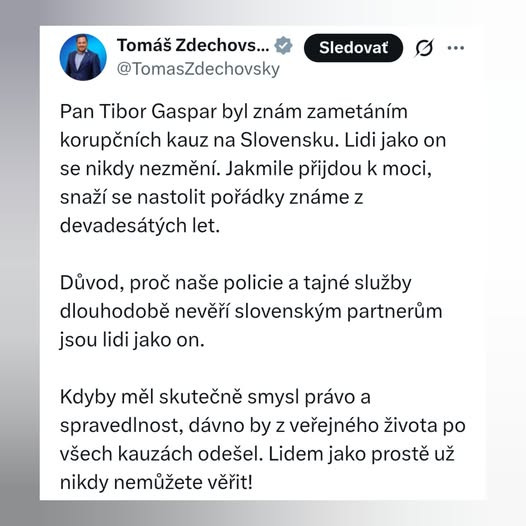The width and height of the screenshot is (526, 526).
Task: Select the line ending with devadesátých let
Action: [x=140, y=225]
